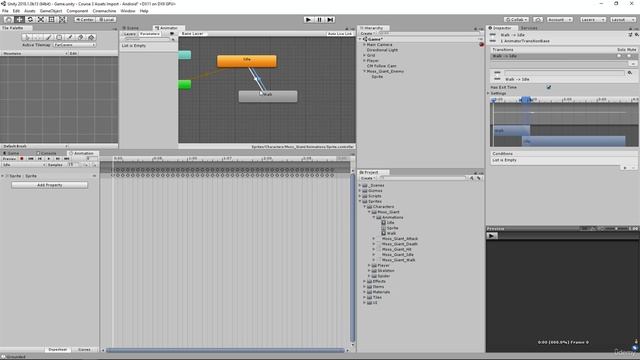Toggle Mute for Walk -> Idle transition

(629, 56)
